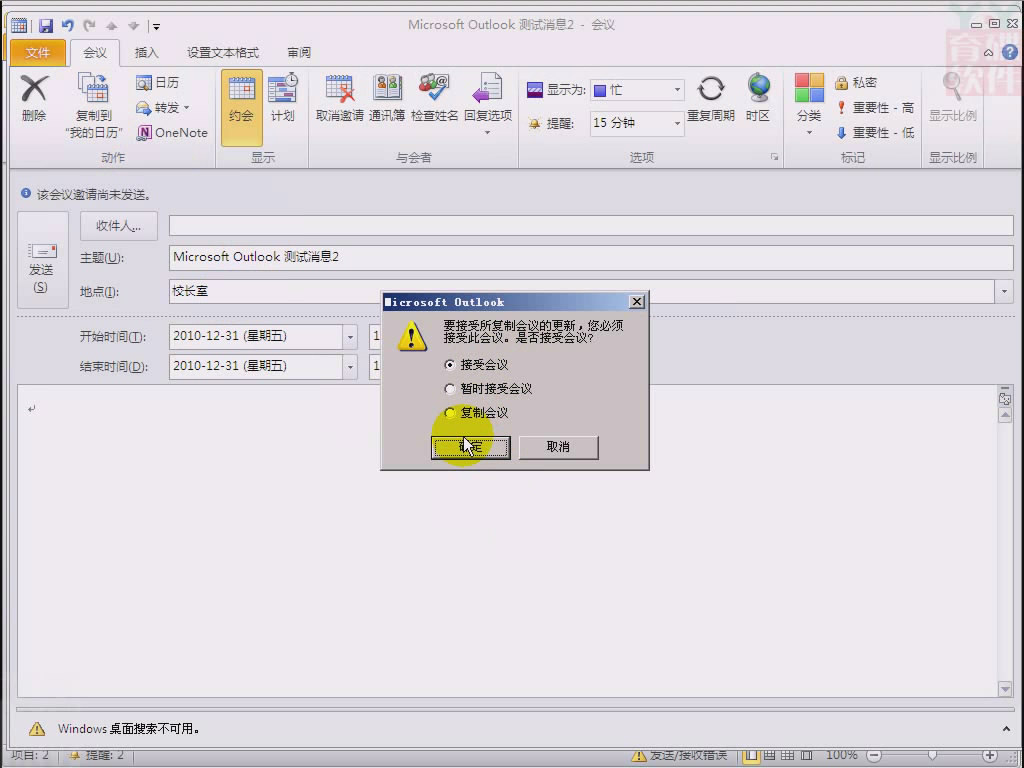Click the Undo arrow in quick access toolbar
This screenshot has width=1024, height=768.
[x=67, y=26]
